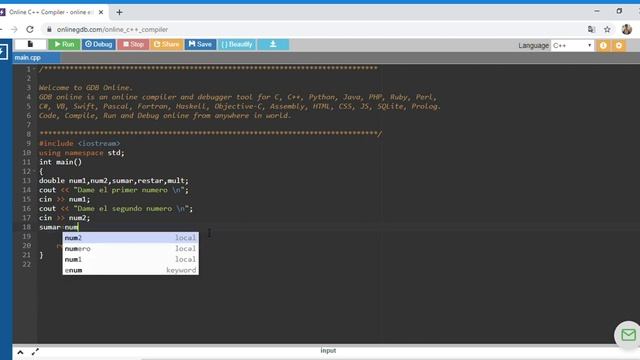This screenshot has height=360, width=640.
Task: Open the Chrome profile avatar
Action: [627, 29]
